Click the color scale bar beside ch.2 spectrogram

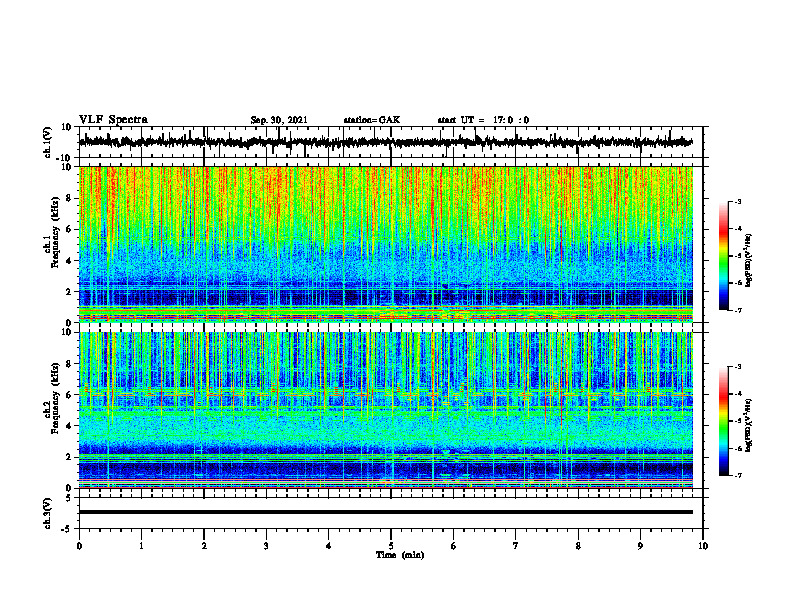click(724, 421)
